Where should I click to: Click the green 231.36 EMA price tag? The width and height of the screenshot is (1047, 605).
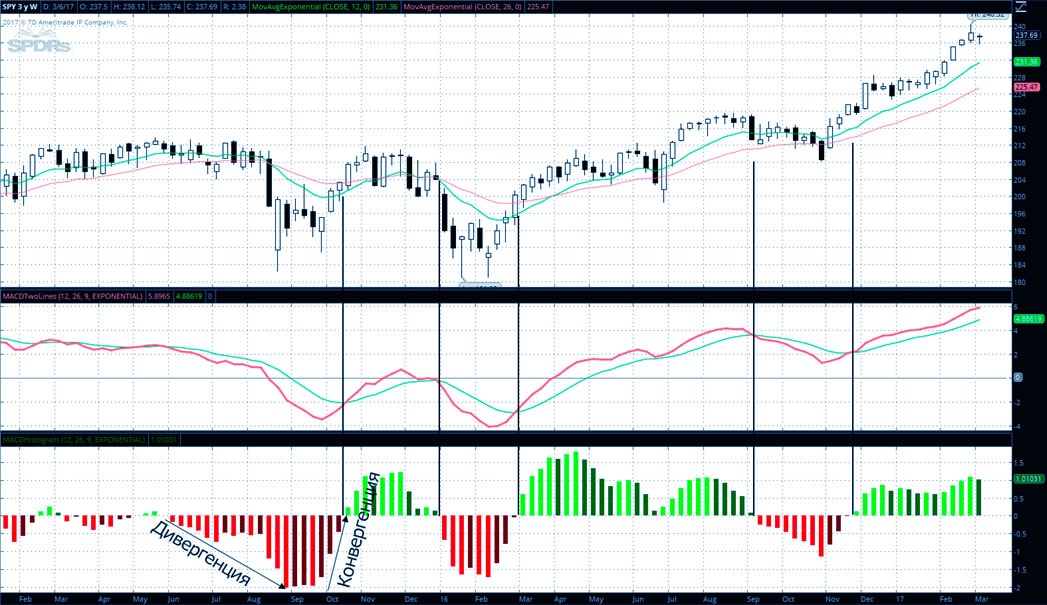coord(1027,62)
